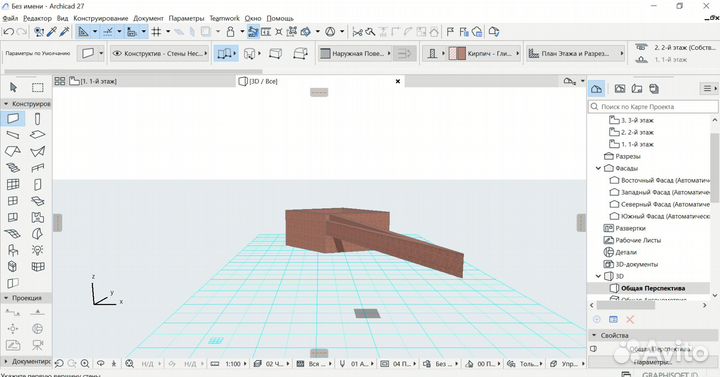This screenshot has height=377, width=720.
Task: Open the Документ menu
Action: click(148, 18)
